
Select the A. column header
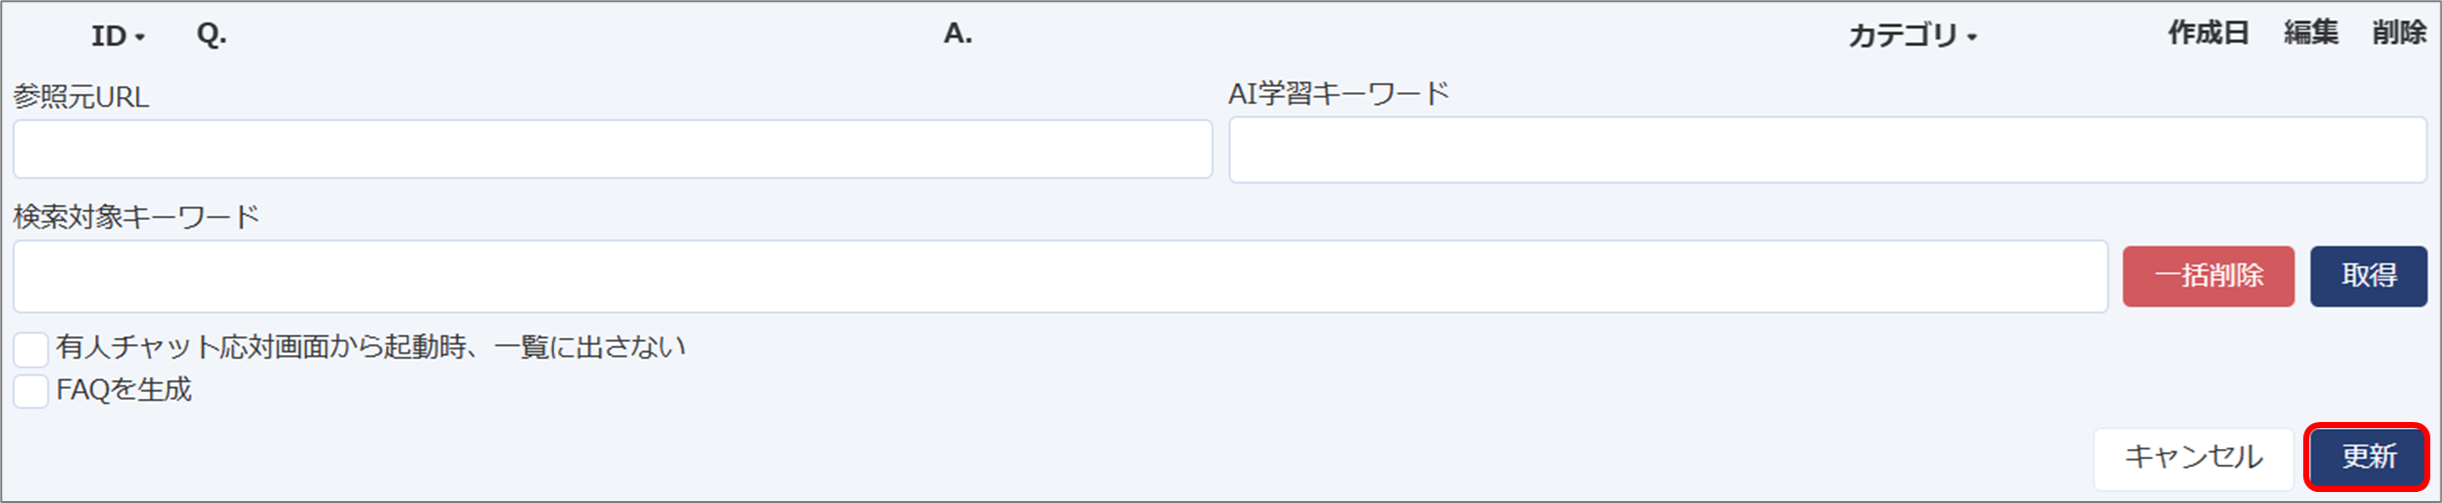point(957,34)
